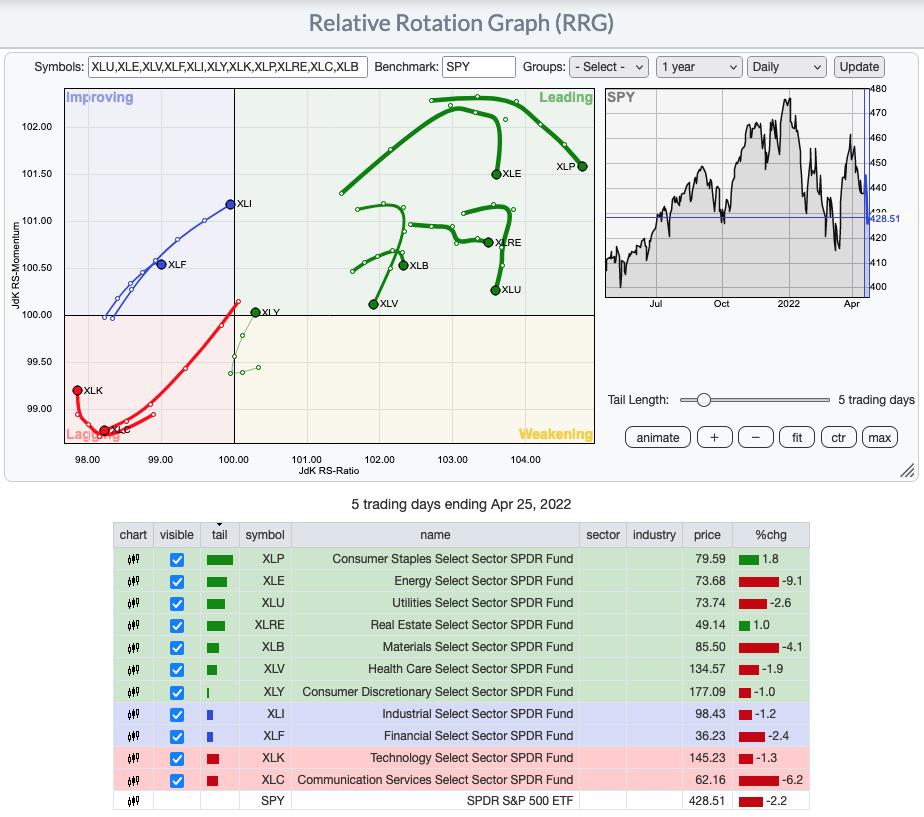Open the chart icon for XLK row
The height and width of the screenshot is (817, 924).
(133, 758)
